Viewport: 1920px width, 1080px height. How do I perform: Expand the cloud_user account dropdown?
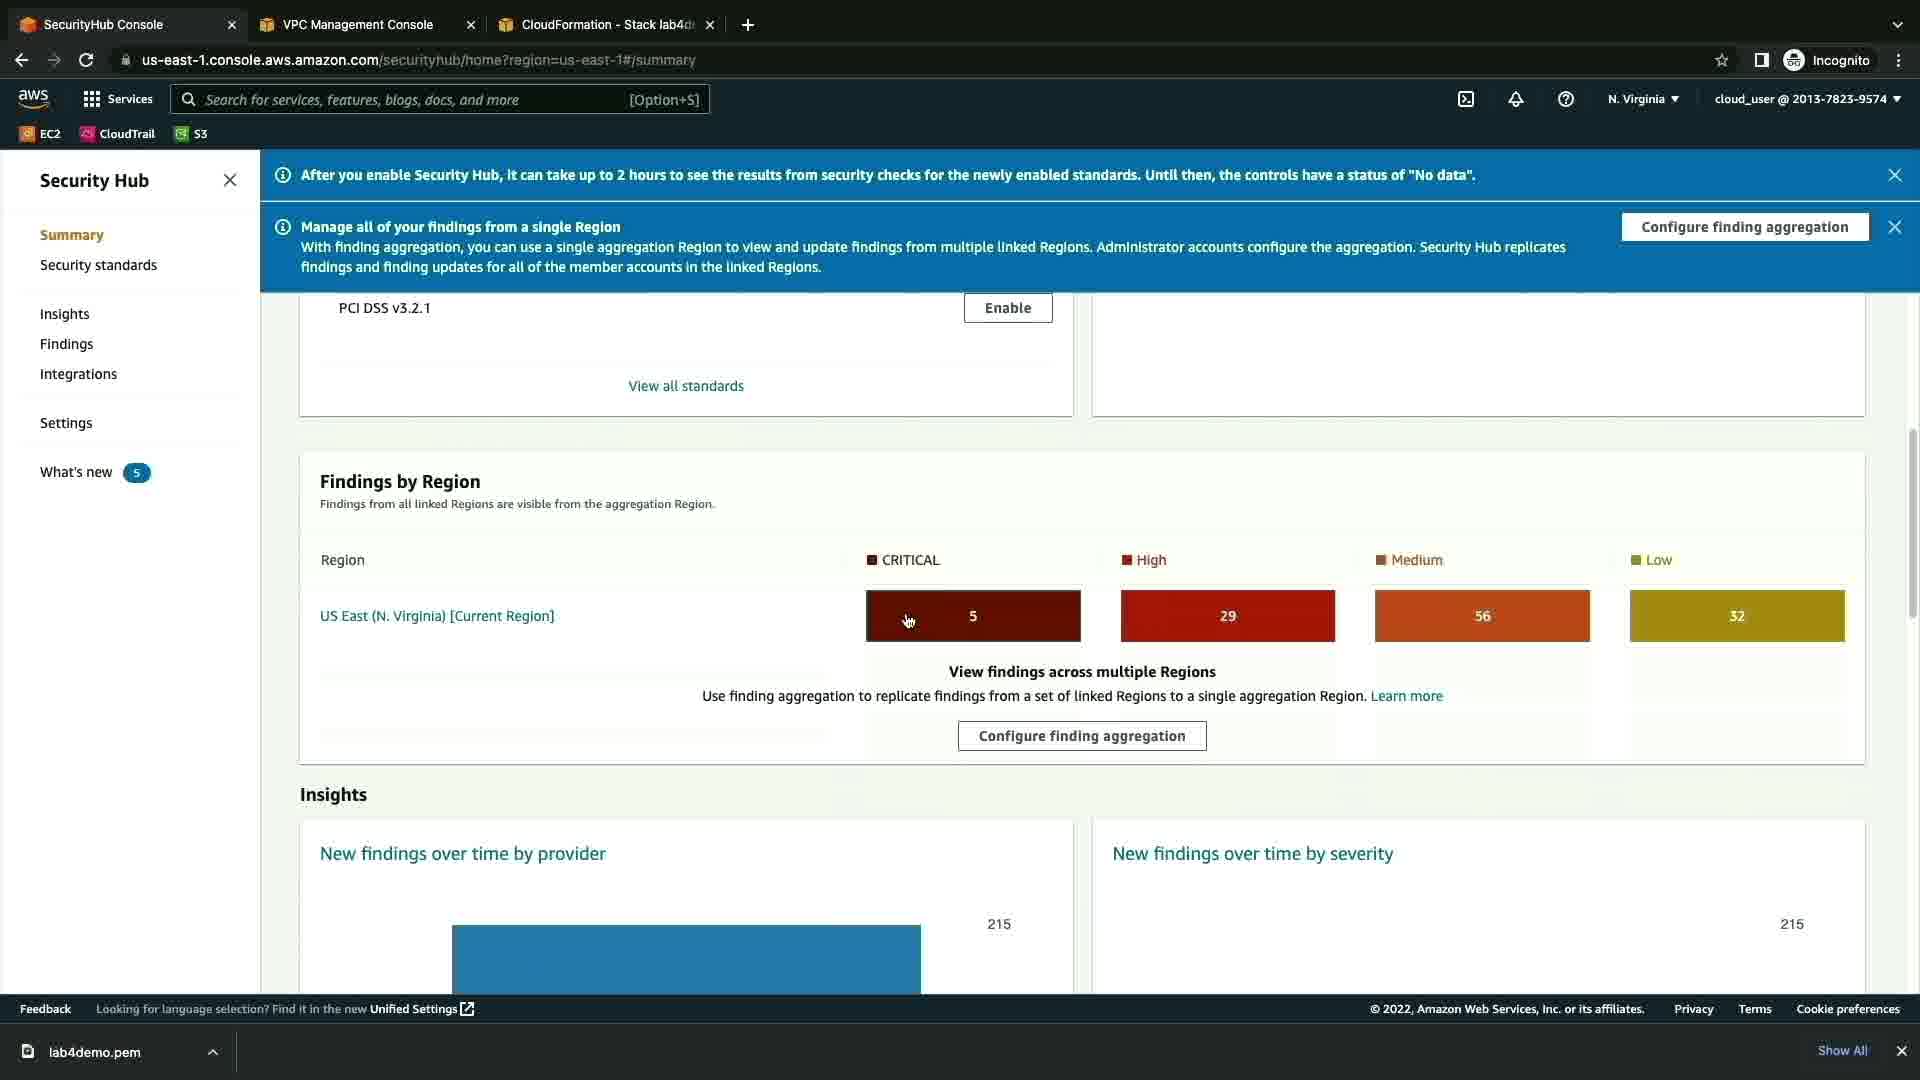click(1807, 99)
